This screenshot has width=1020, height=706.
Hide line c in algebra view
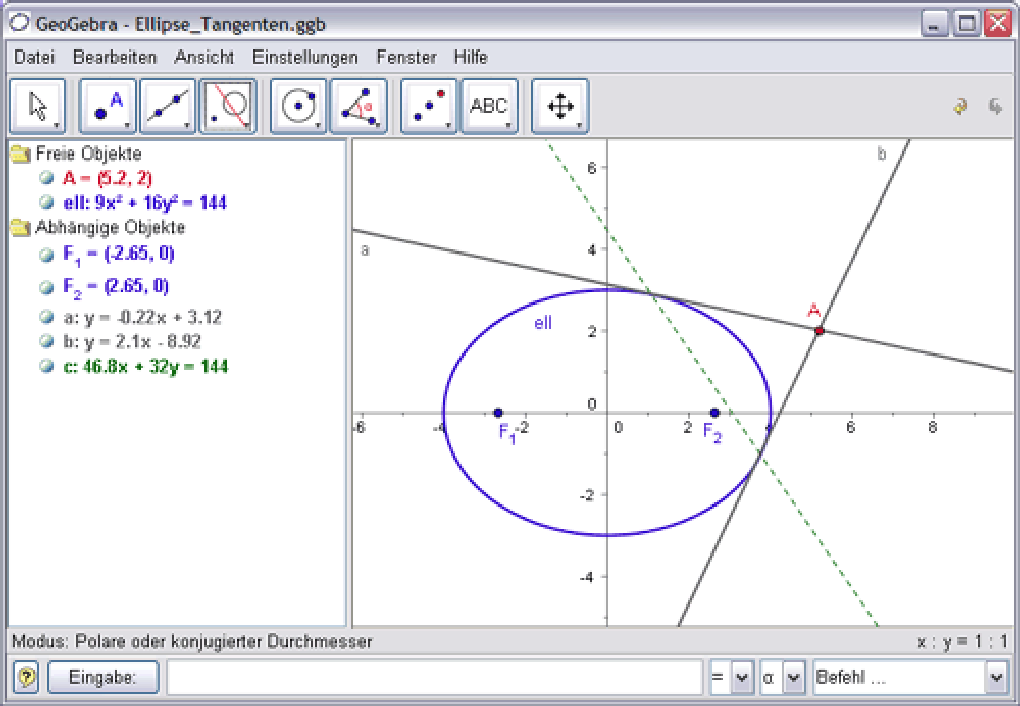point(46,367)
